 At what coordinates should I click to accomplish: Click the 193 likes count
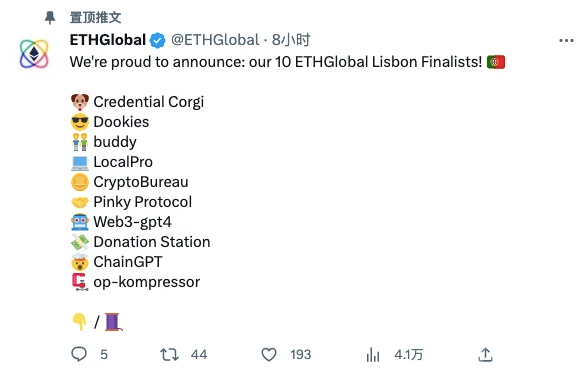300,354
